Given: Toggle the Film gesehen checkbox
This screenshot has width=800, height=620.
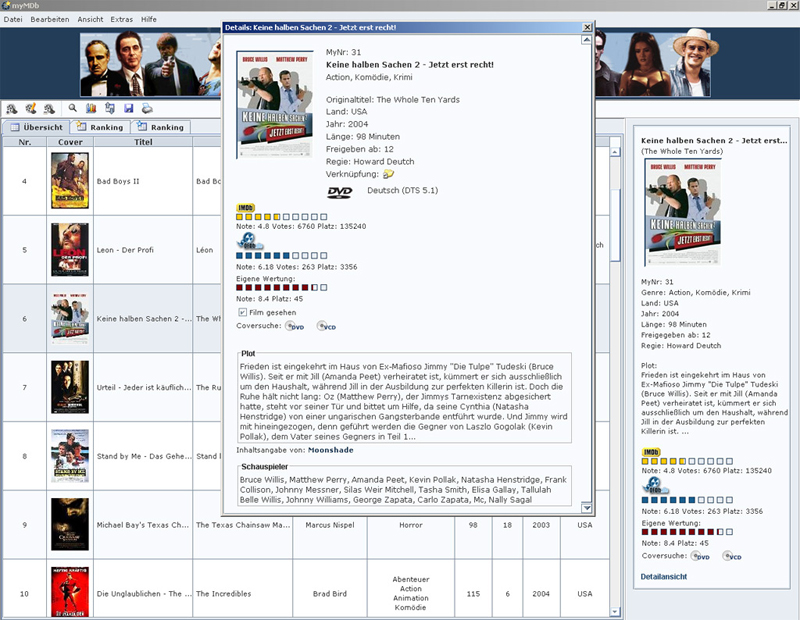Looking at the screenshot, I should coord(242,312).
